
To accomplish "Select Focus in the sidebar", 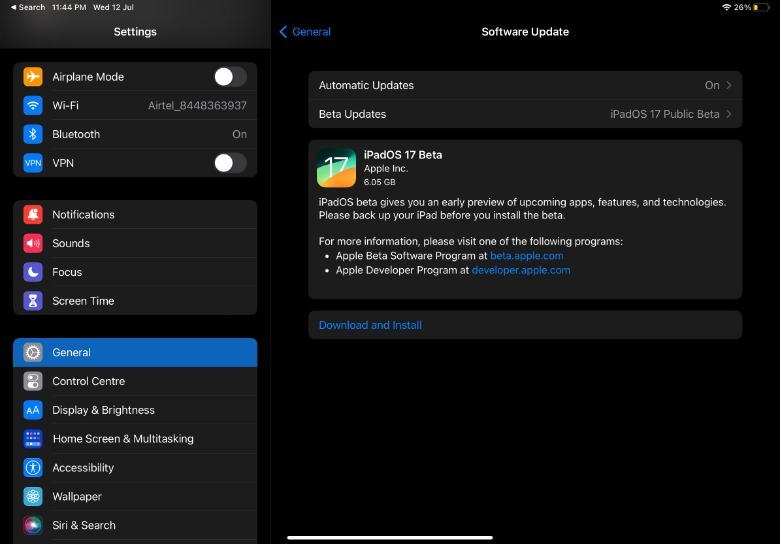I will click(x=135, y=272).
